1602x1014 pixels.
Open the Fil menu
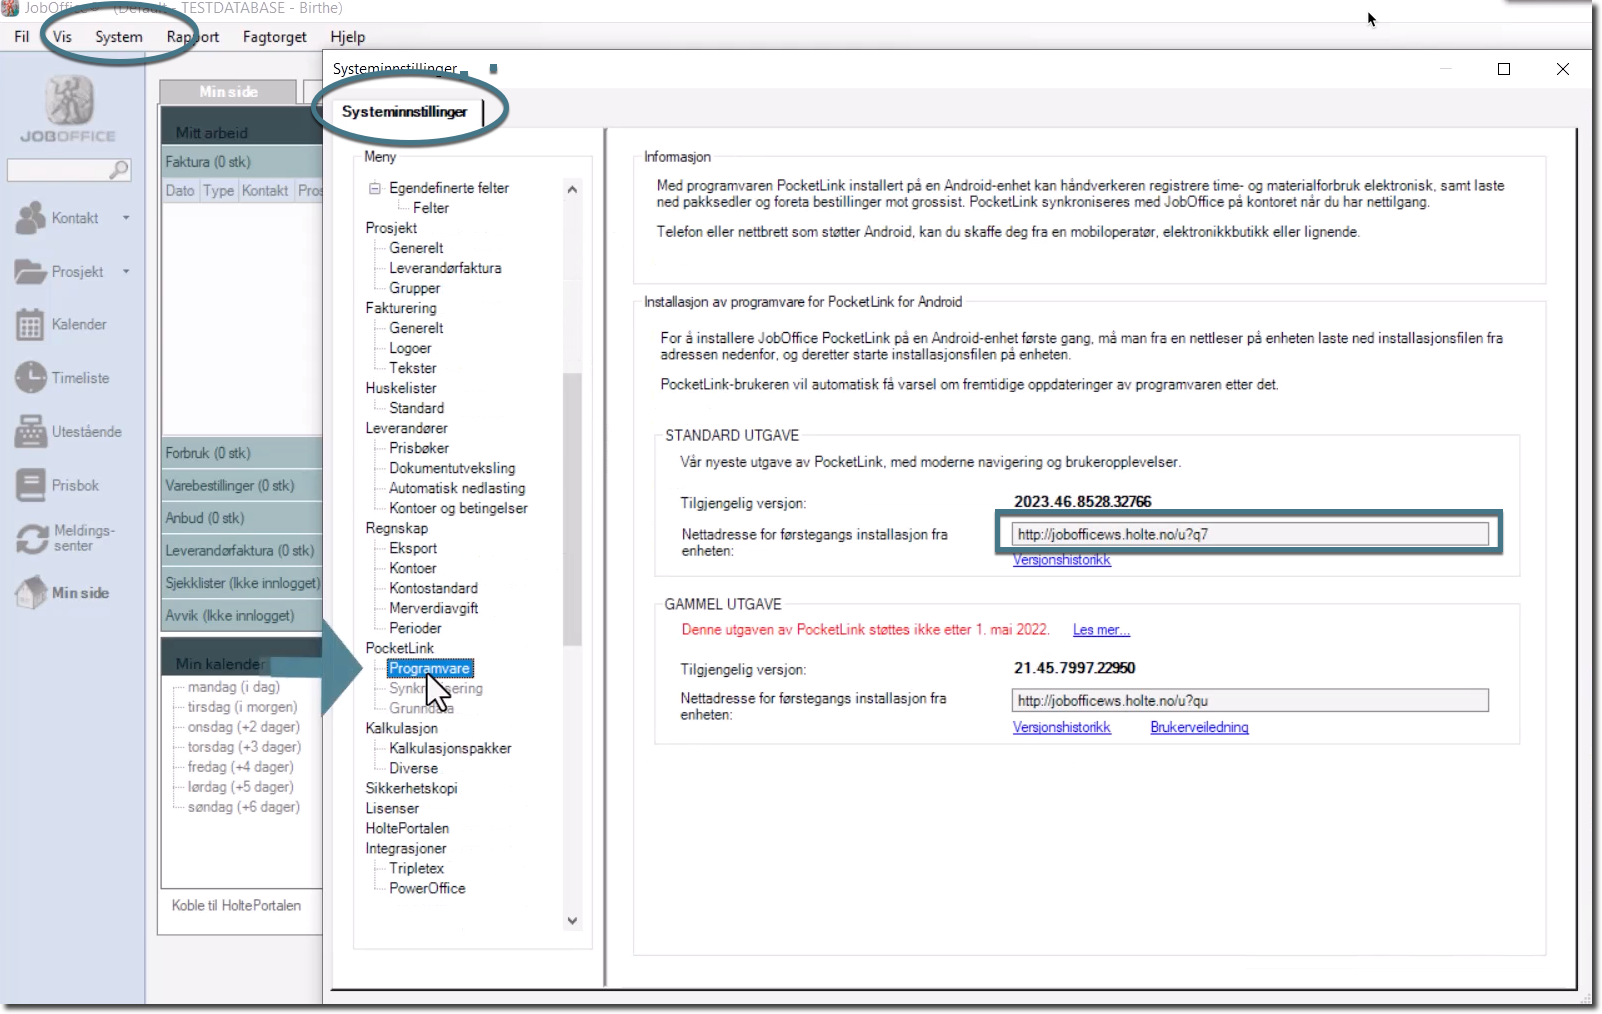point(22,37)
